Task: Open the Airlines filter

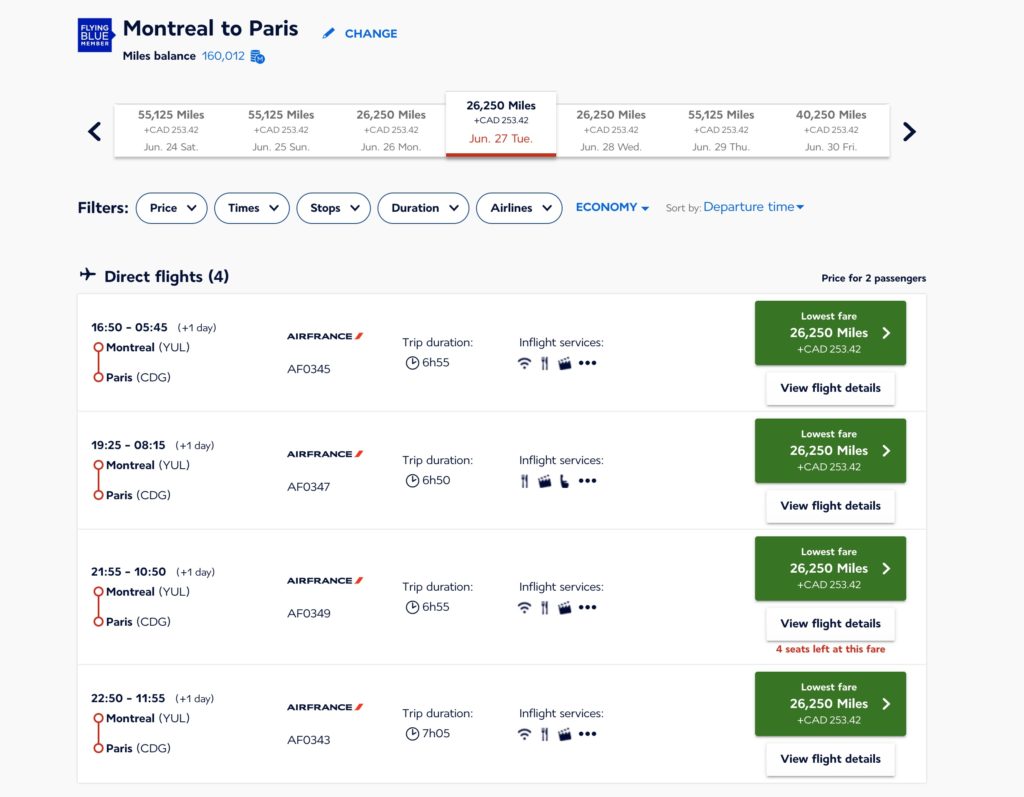Action: (519, 208)
